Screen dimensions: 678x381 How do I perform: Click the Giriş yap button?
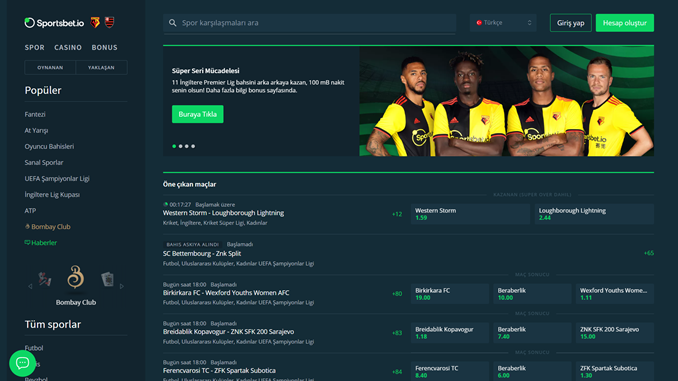[x=570, y=23]
